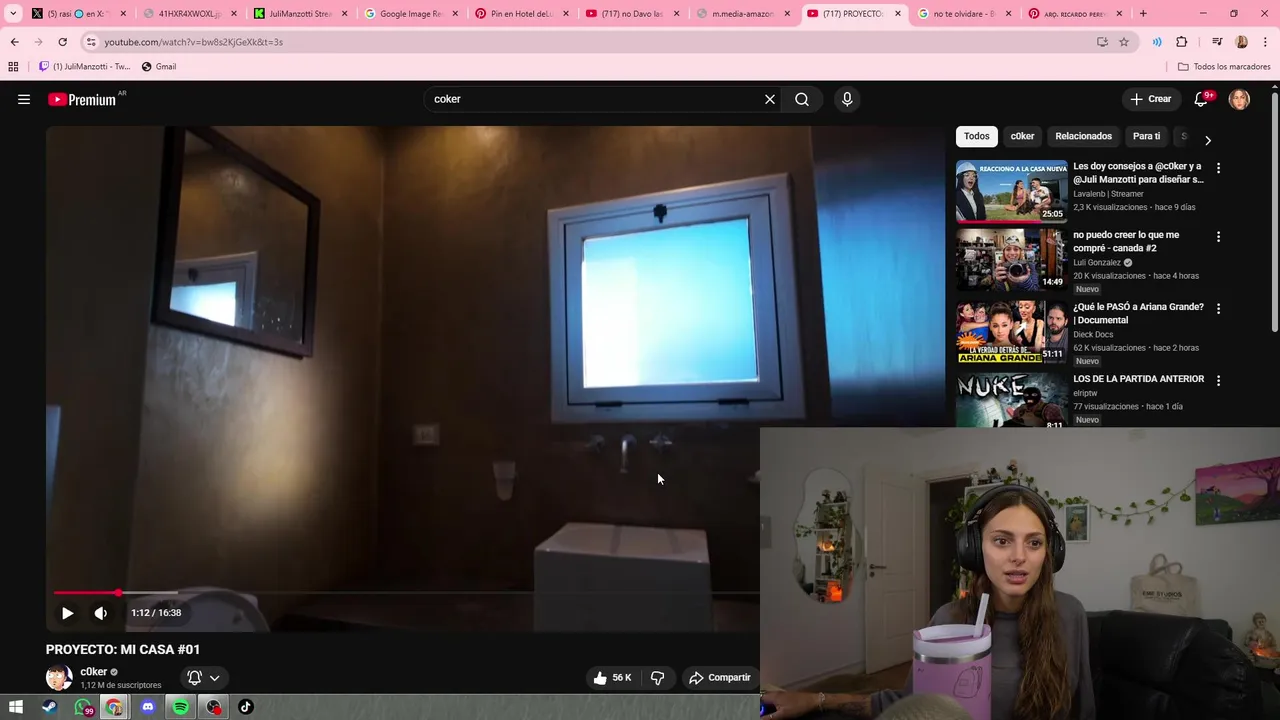Image resolution: width=1280 pixels, height=720 pixels.
Task: Go to YouTube Premium home logo
Action: click(x=82, y=99)
